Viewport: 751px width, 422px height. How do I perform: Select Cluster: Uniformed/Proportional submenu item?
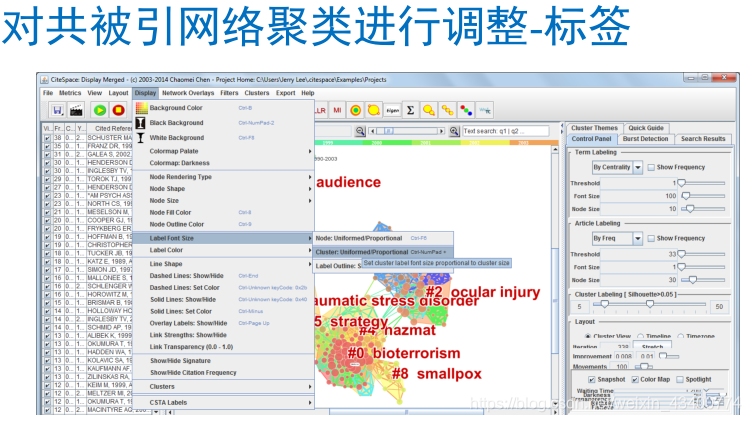[383, 252]
